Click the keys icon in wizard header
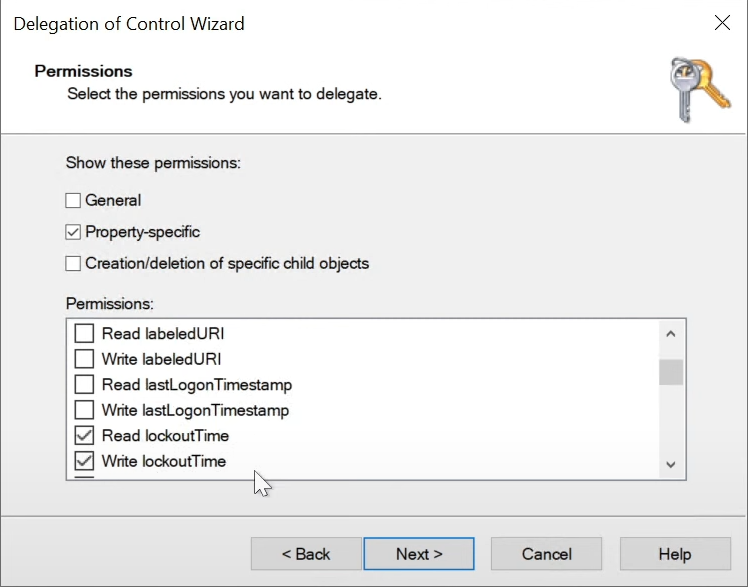Viewport: 748px width, 587px height. (x=699, y=90)
